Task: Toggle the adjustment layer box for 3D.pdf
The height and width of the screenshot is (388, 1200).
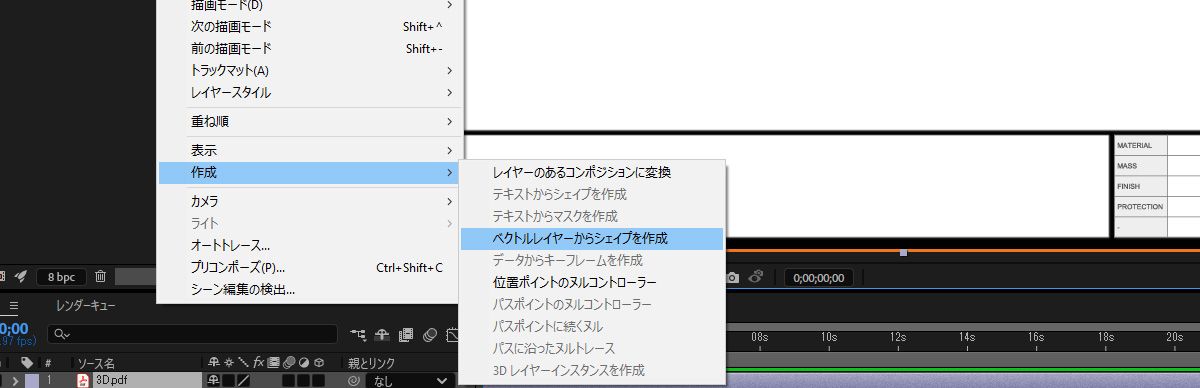Action: 303,381
